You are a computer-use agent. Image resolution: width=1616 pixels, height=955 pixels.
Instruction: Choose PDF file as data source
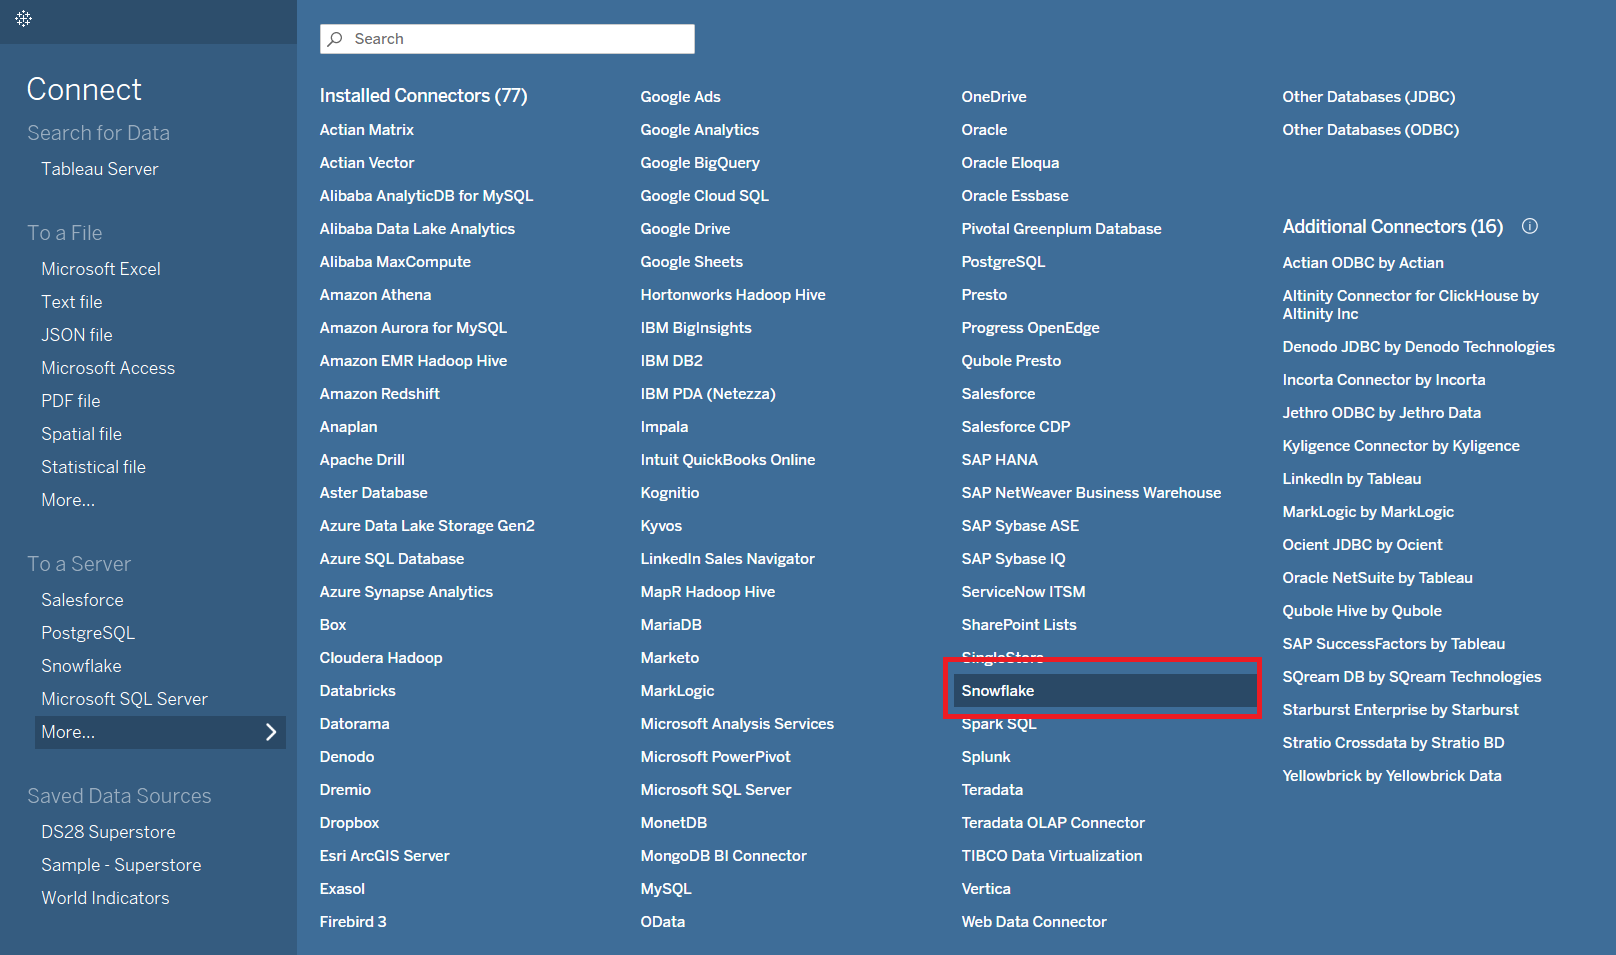[x=71, y=401]
